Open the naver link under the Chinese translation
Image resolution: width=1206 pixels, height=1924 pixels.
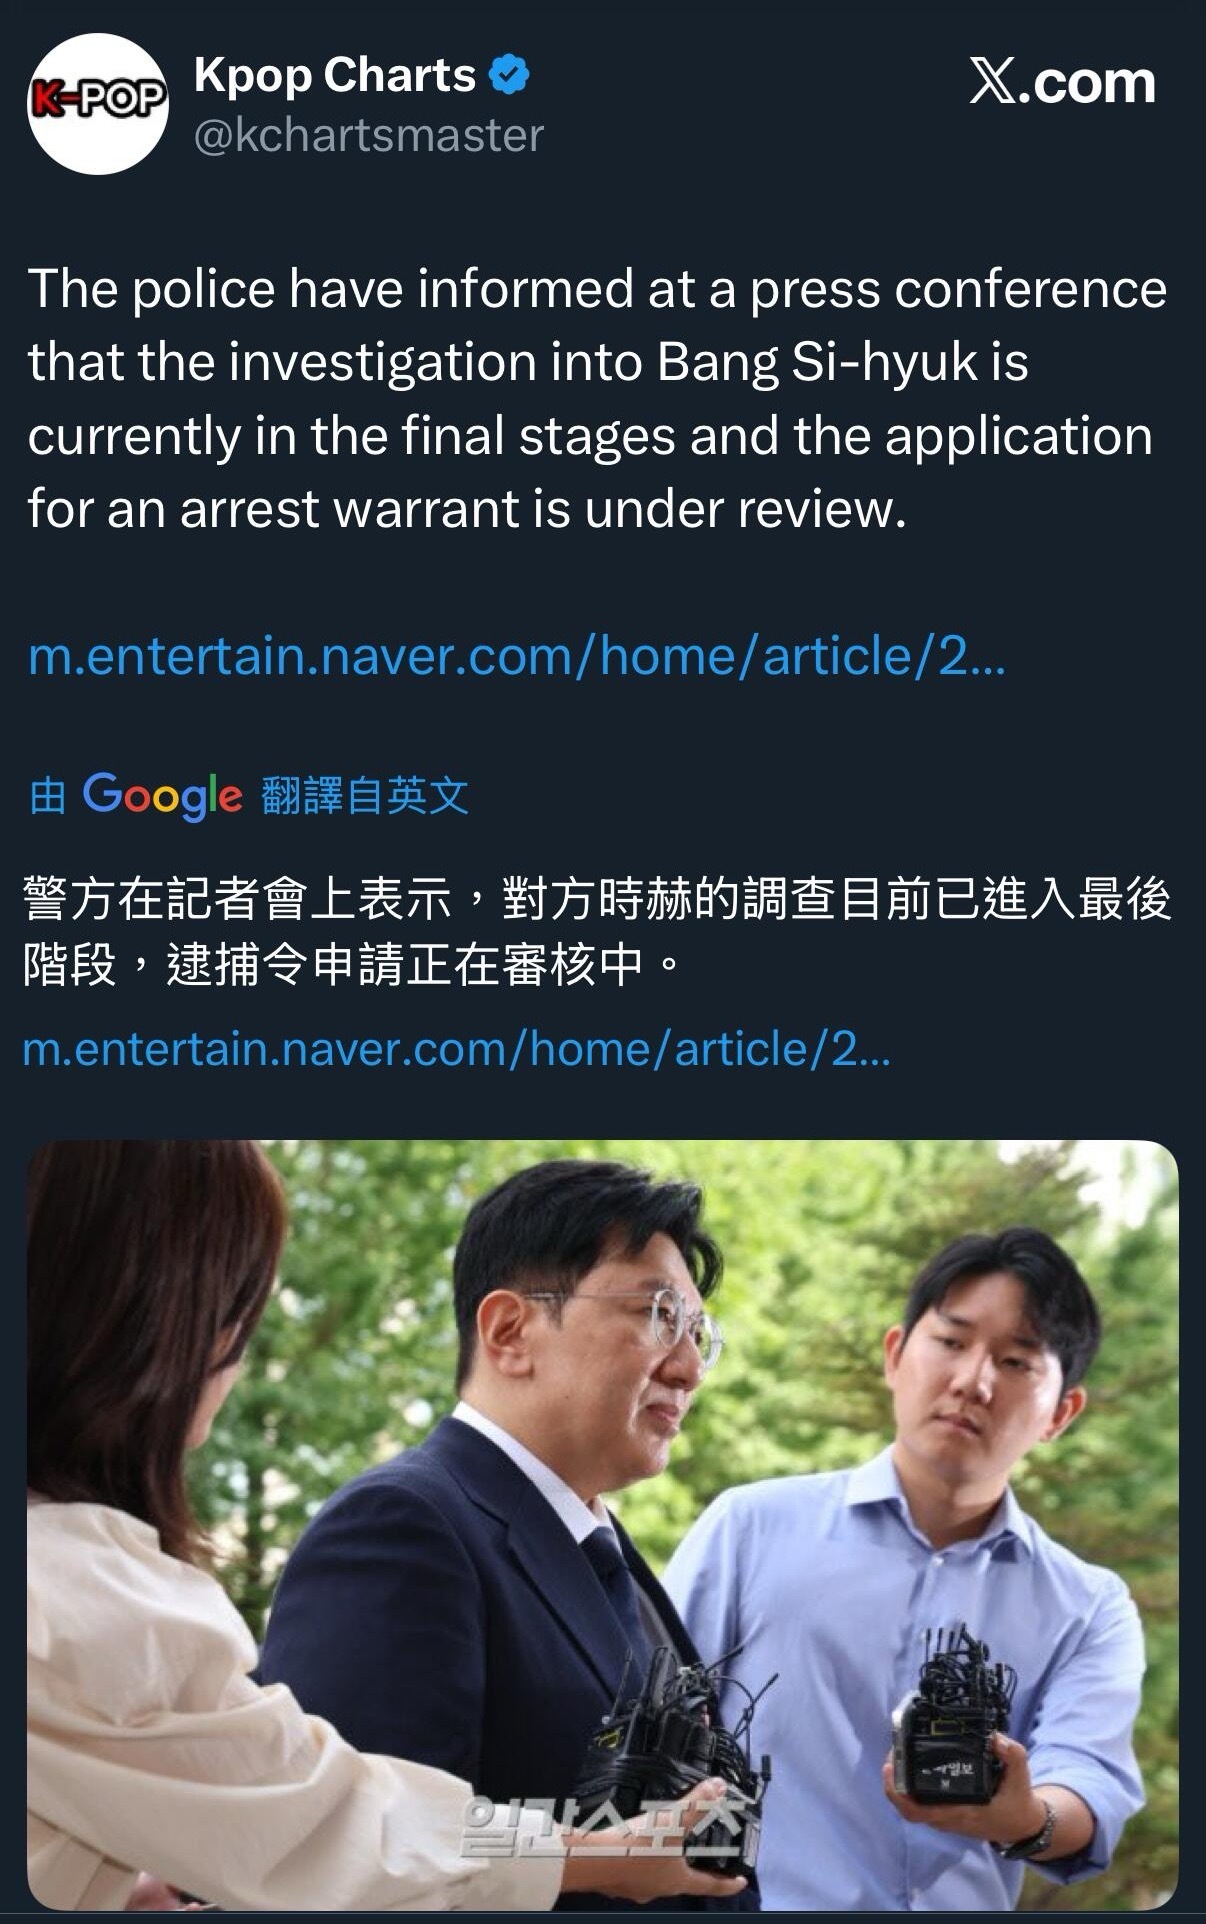pyautogui.click(x=456, y=1049)
